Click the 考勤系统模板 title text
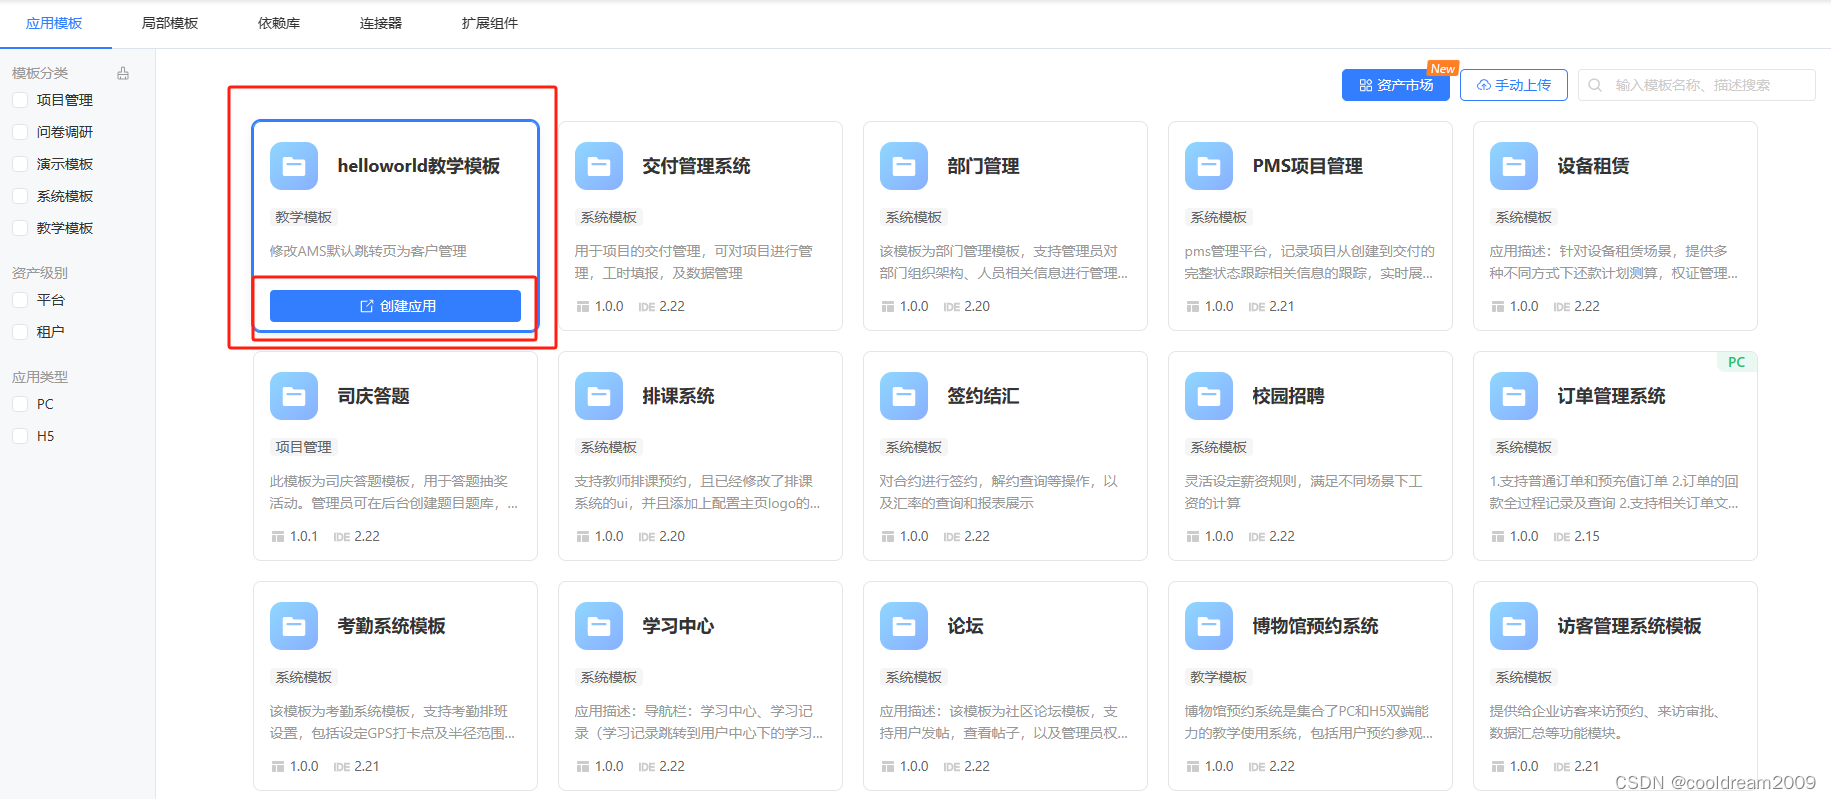Image resolution: width=1831 pixels, height=799 pixels. (x=391, y=626)
